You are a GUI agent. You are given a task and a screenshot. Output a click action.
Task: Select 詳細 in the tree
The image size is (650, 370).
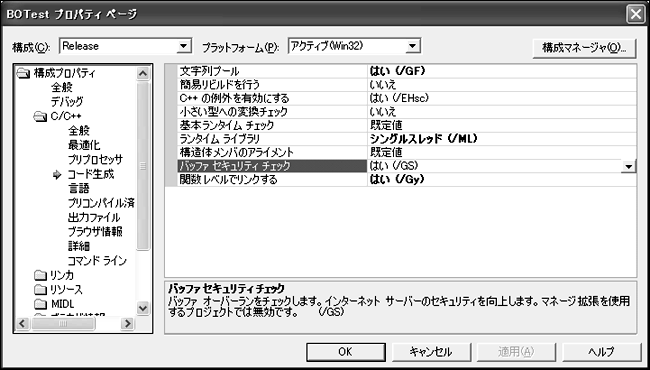[79, 246]
